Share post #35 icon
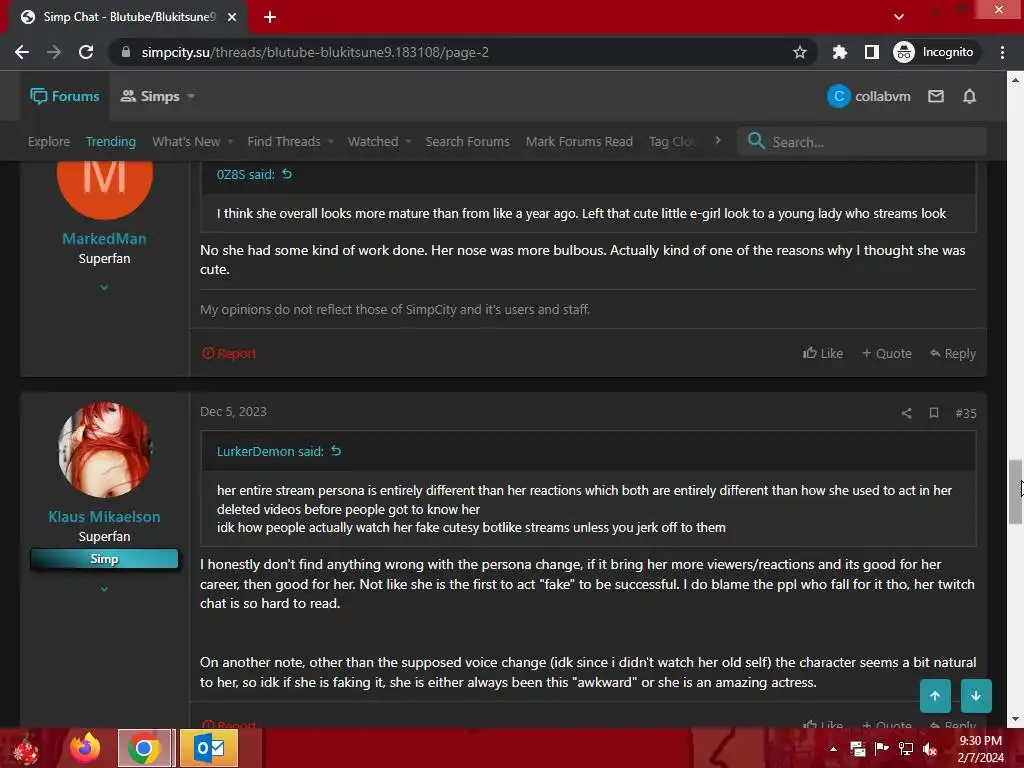1024x768 pixels. coord(906,413)
